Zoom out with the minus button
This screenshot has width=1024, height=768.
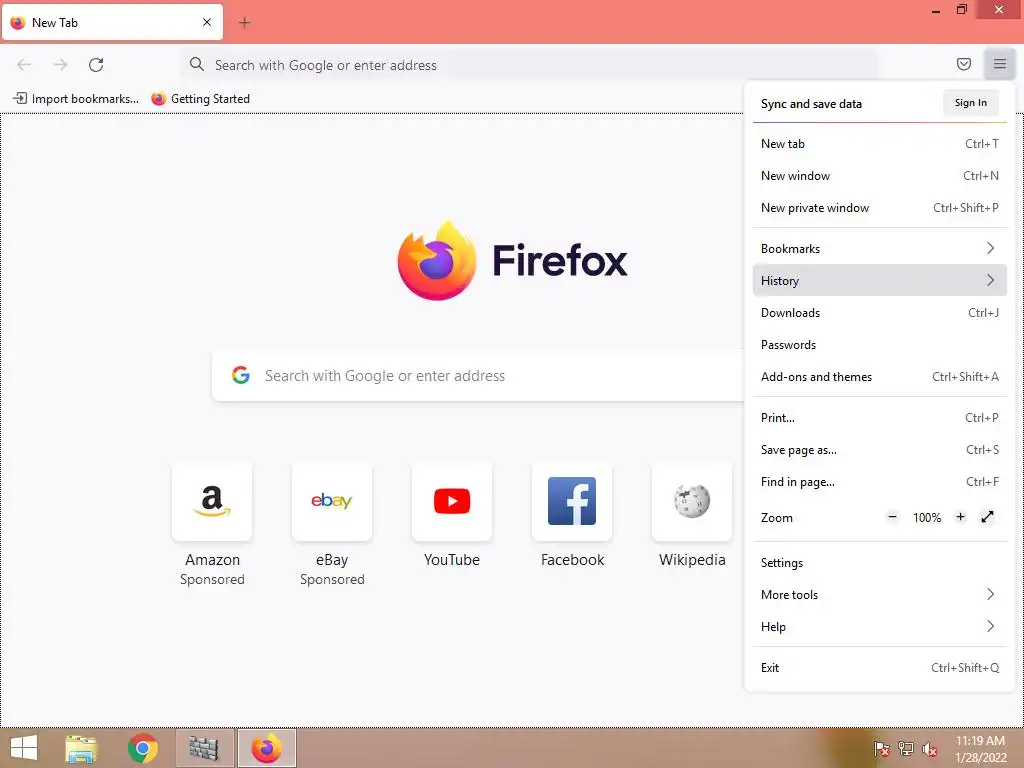coord(892,517)
